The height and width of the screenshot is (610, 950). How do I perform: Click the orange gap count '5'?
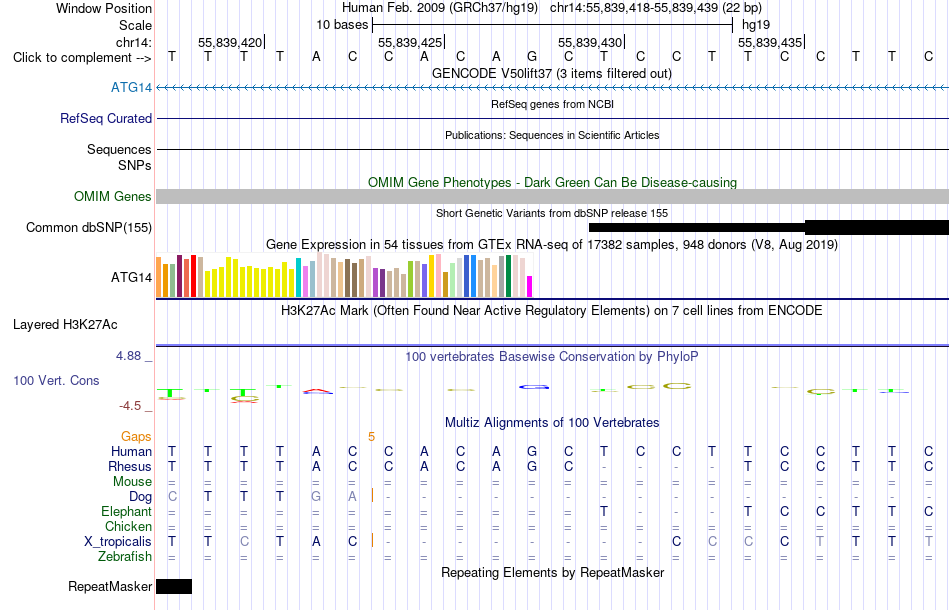[x=371, y=437]
